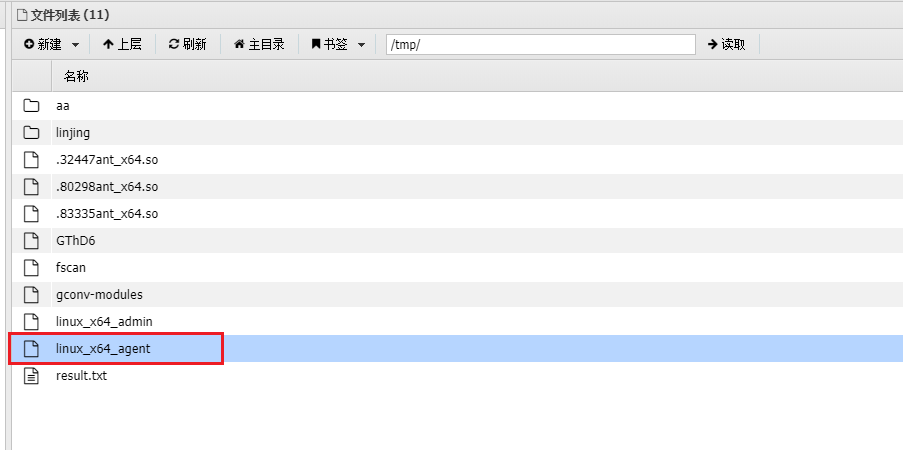This screenshot has width=903, height=450.
Task: Open the 书签 bookmark dropdown arrow
Action: 361,45
